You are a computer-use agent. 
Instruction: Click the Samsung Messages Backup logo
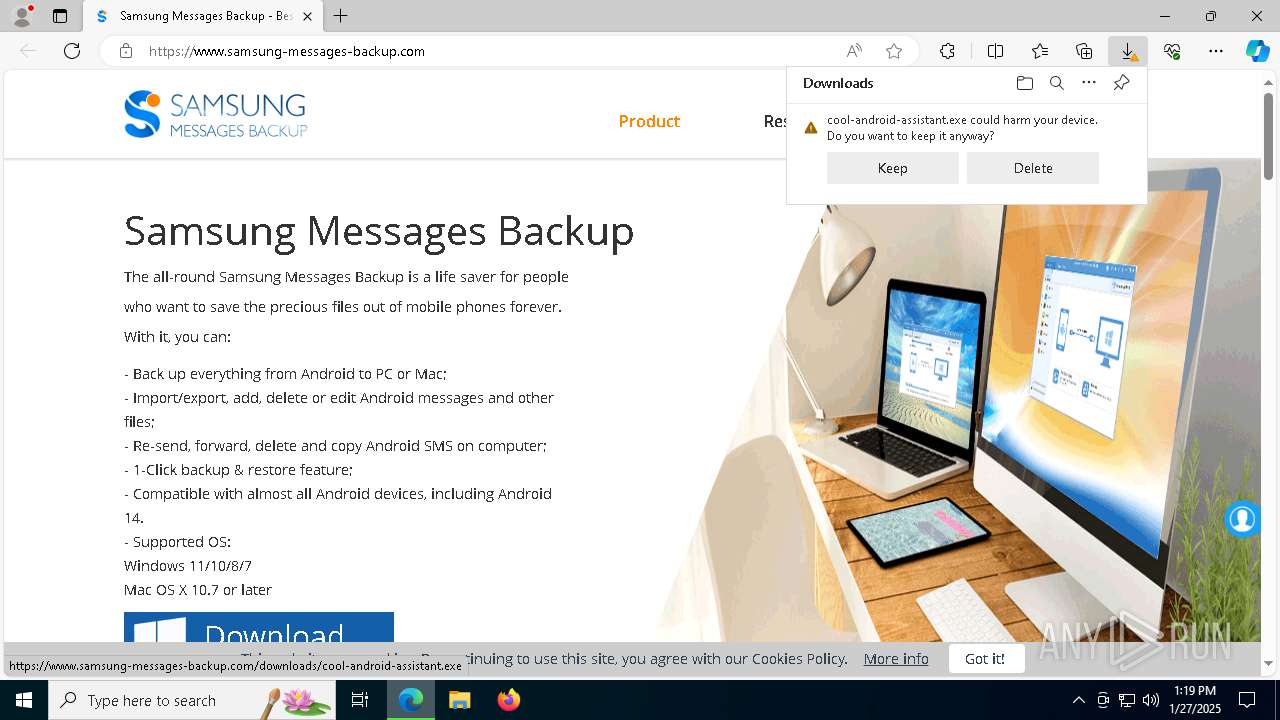click(x=215, y=114)
